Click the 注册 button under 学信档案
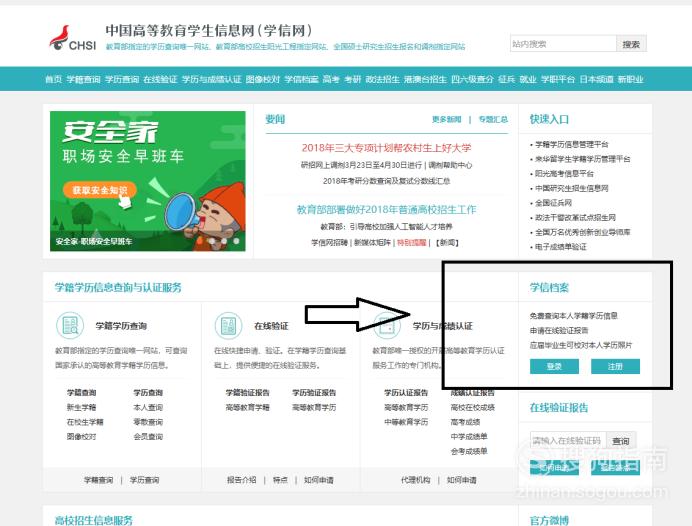This screenshot has width=692, height=526. (x=615, y=366)
